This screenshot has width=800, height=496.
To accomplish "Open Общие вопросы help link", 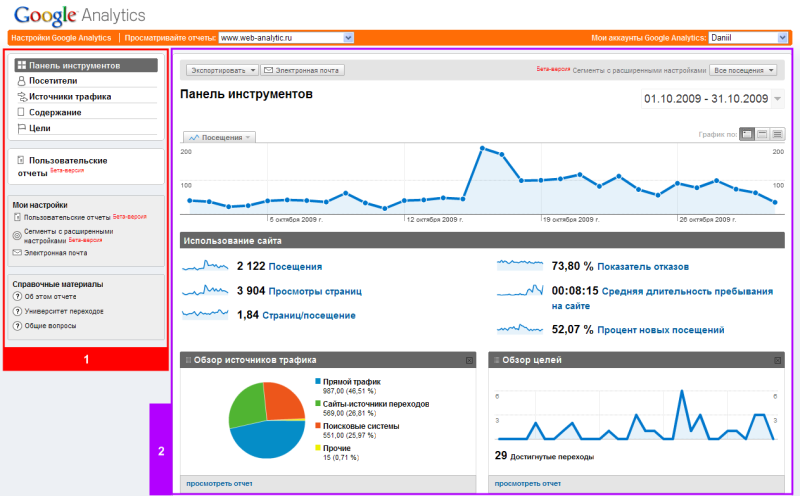I will pos(51,326).
